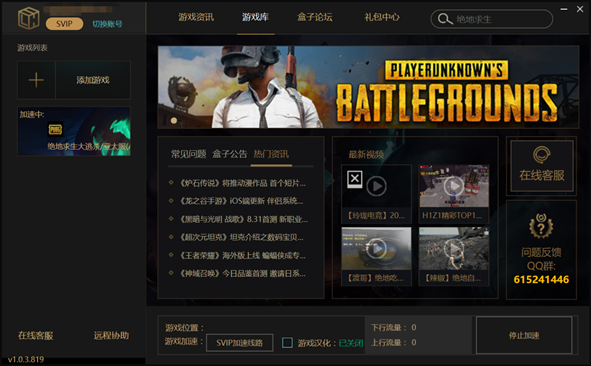Image resolution: width=591 pixels, height=366 pixels.
Task: Switch to the 盒子公告 tab
Action: [230, 154]
